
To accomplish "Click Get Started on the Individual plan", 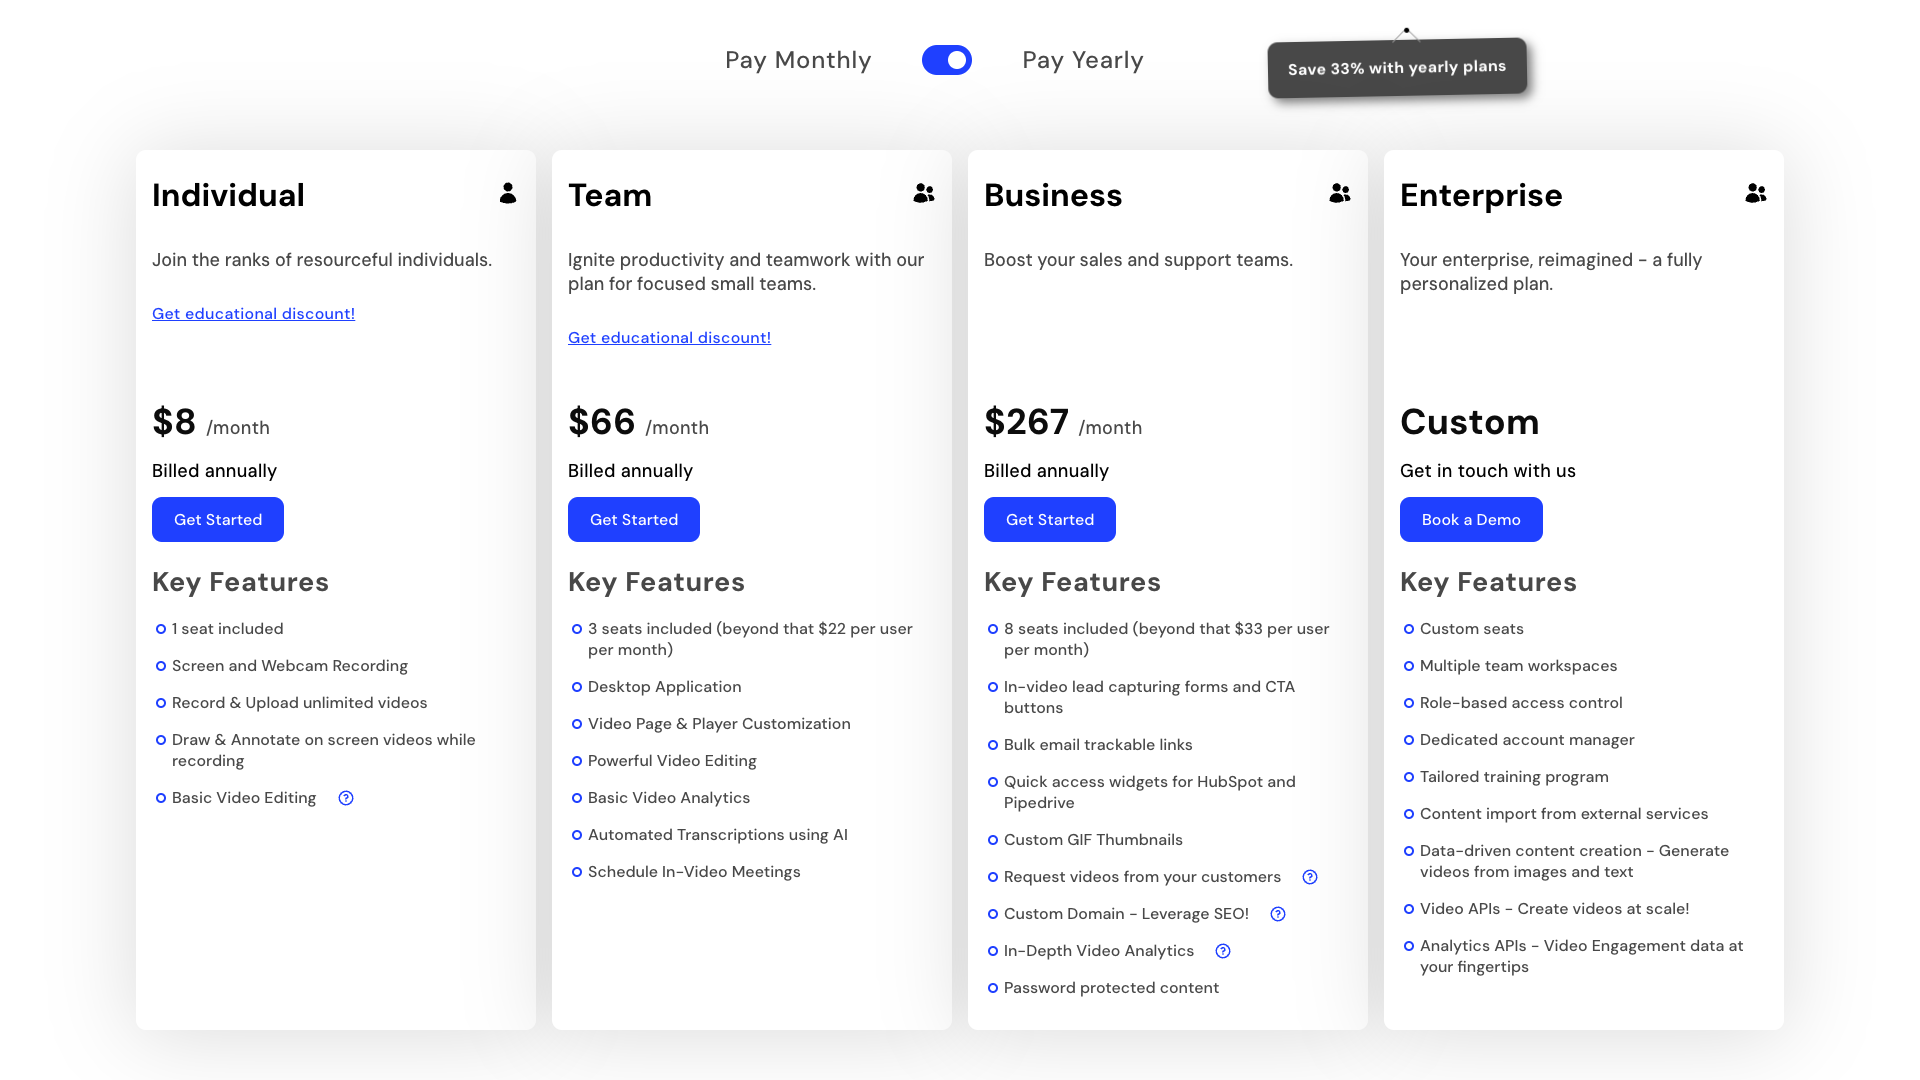I will click(217, 519).
